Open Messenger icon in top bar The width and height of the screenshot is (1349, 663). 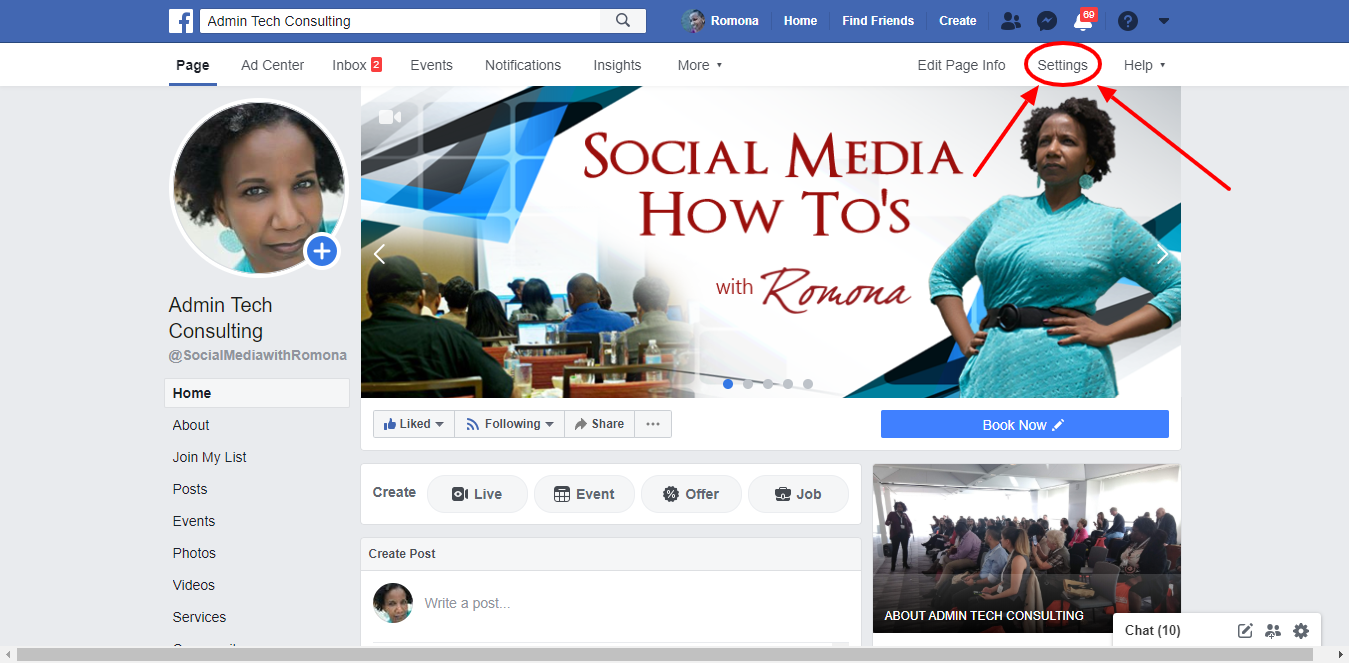coord(1047,21)
